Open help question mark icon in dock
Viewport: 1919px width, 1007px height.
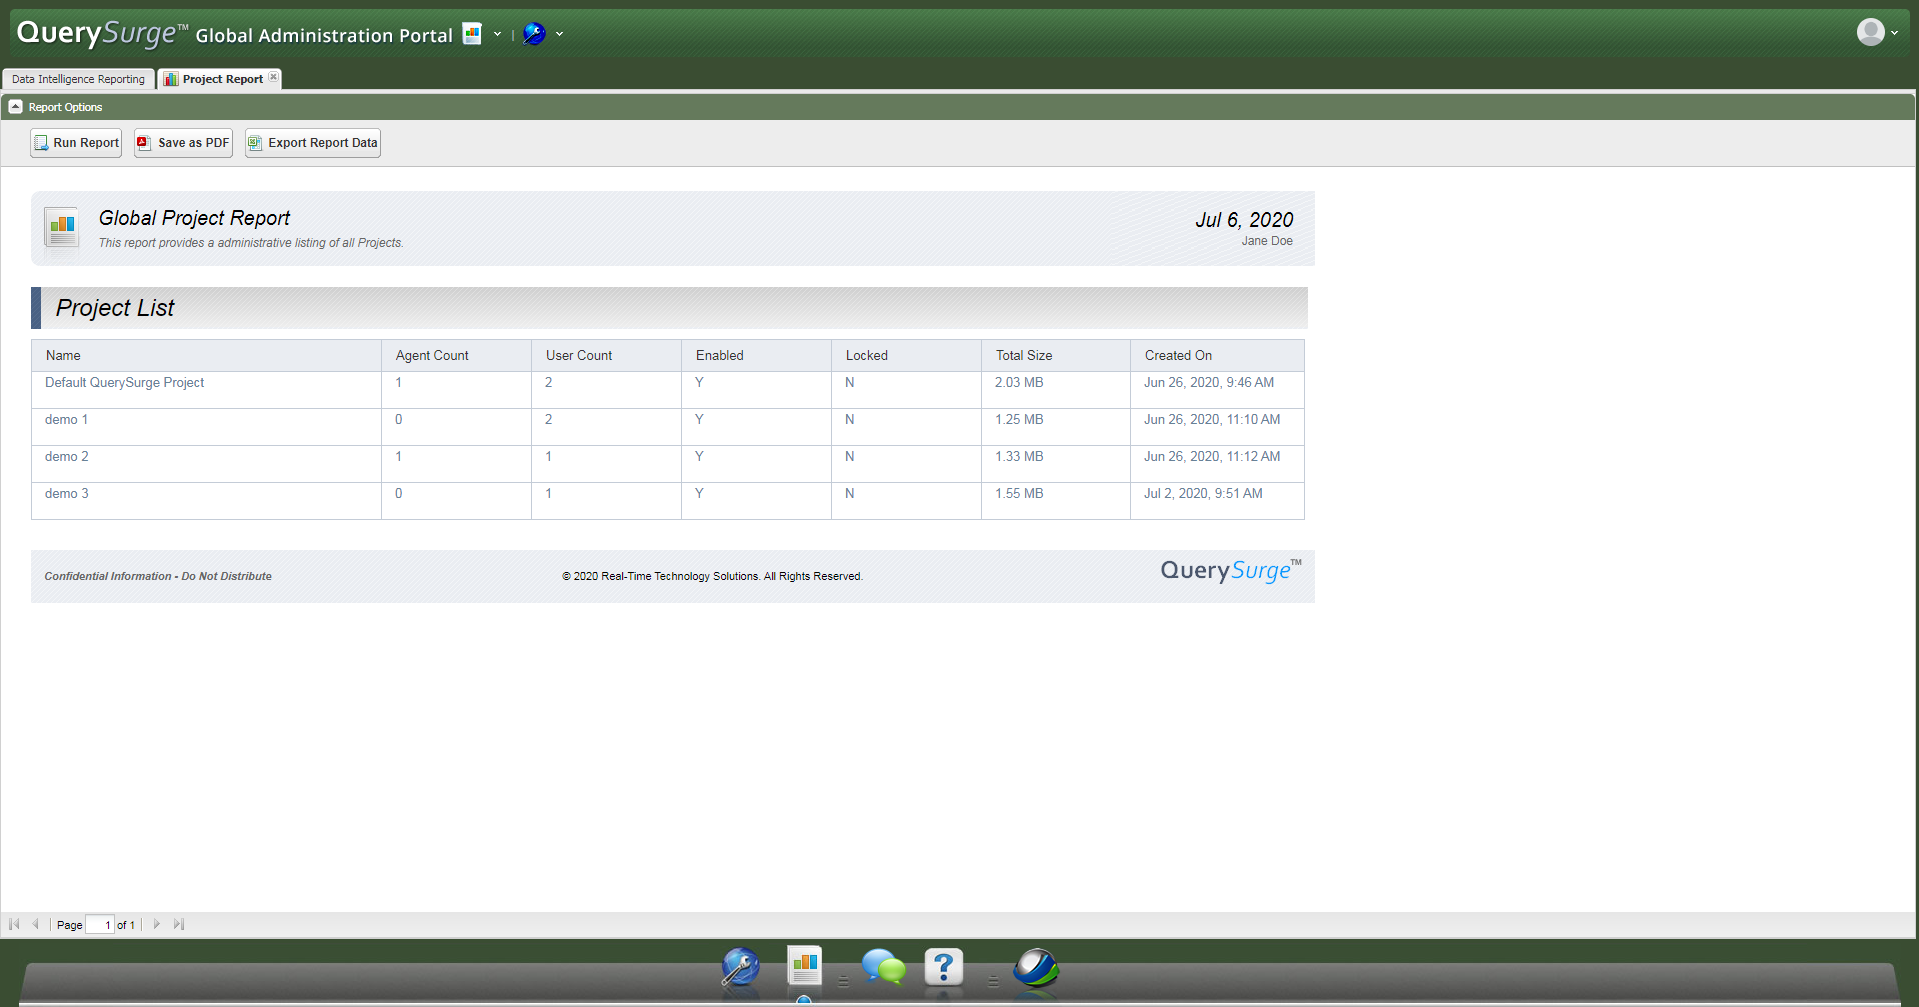click(x=944, y=968)
